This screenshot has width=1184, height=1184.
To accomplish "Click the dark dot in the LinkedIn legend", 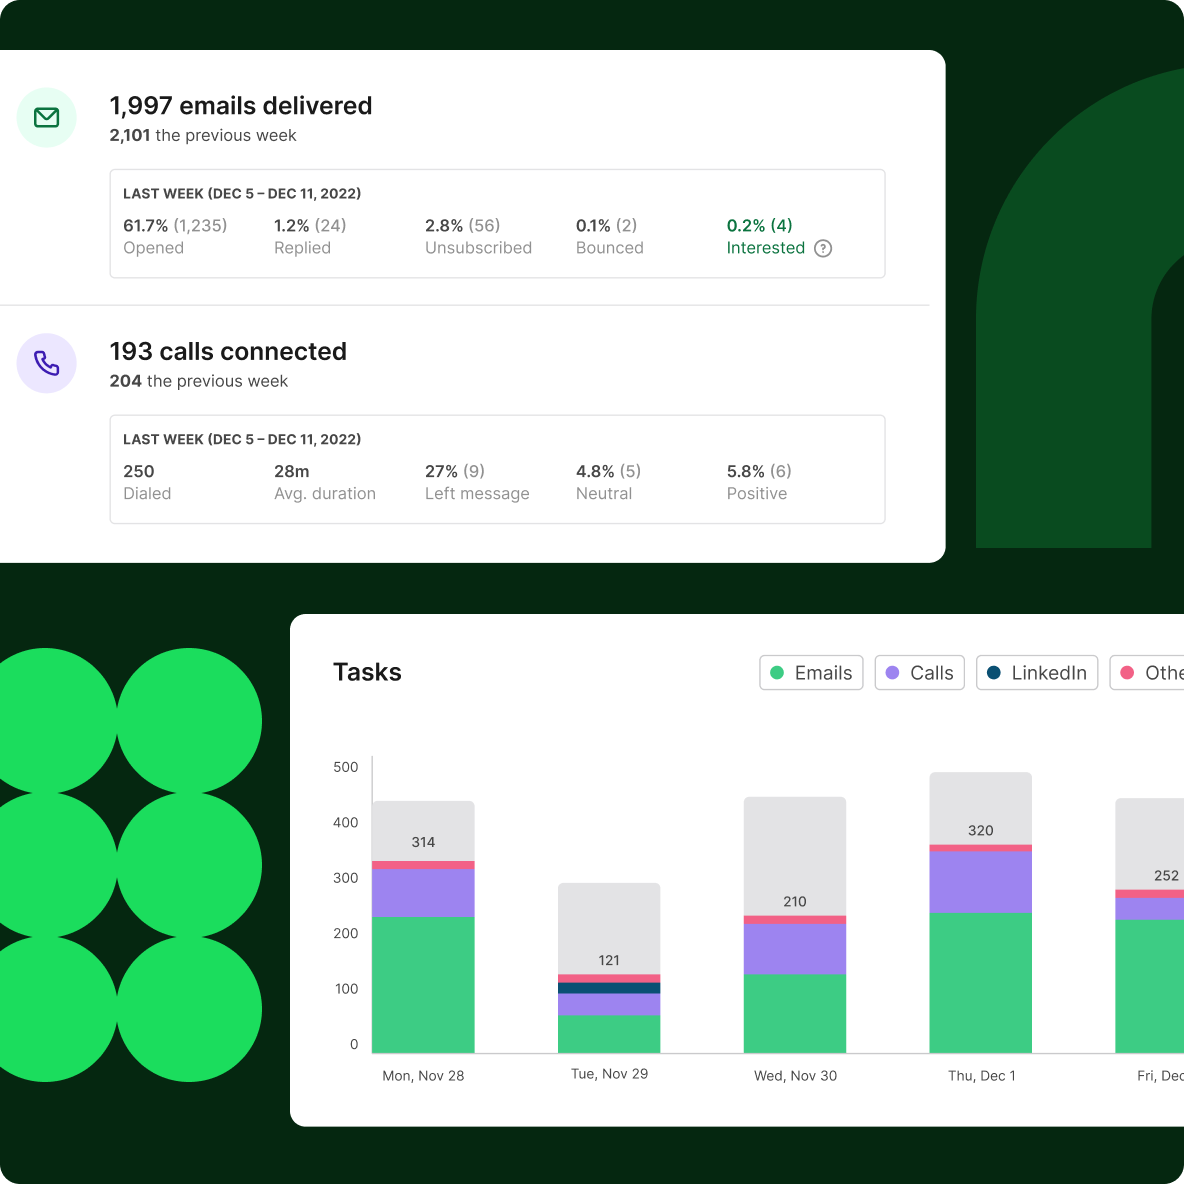I will click(995, 673).
